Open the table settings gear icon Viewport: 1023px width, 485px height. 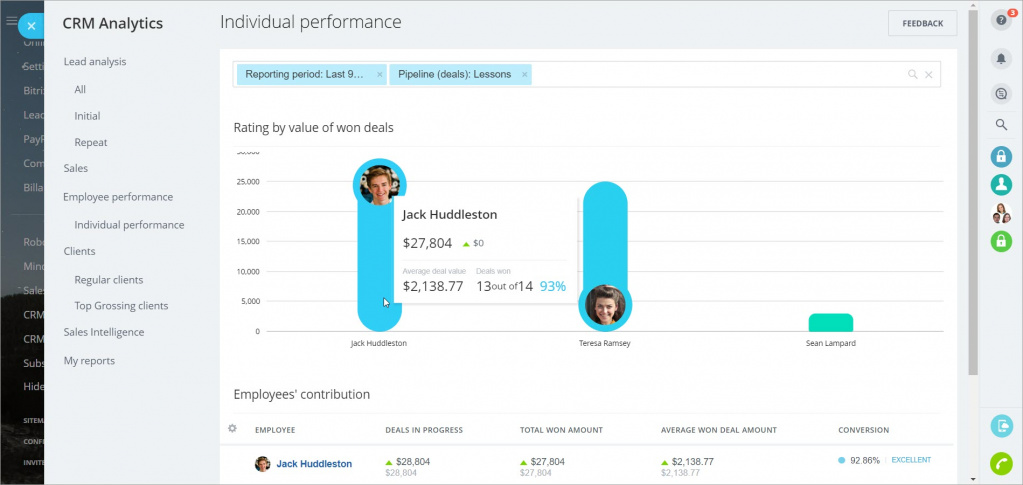click(233, 429)
